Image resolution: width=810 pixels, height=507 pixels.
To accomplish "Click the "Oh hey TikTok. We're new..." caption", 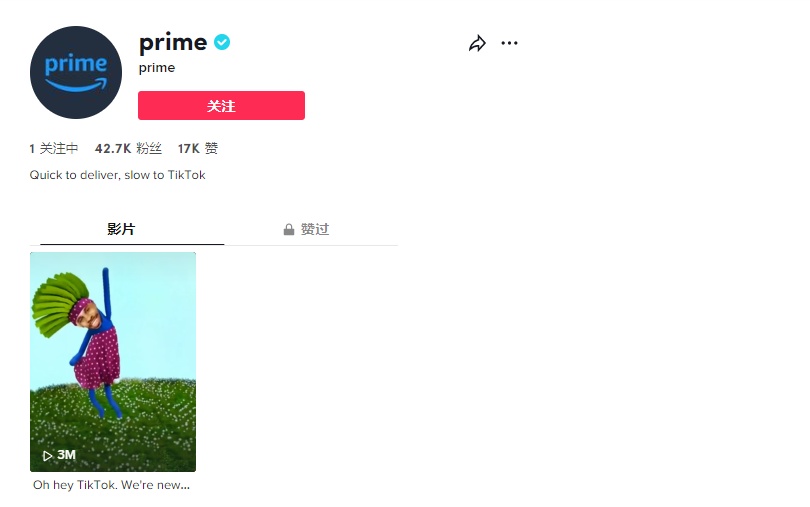I will [112, 485].
